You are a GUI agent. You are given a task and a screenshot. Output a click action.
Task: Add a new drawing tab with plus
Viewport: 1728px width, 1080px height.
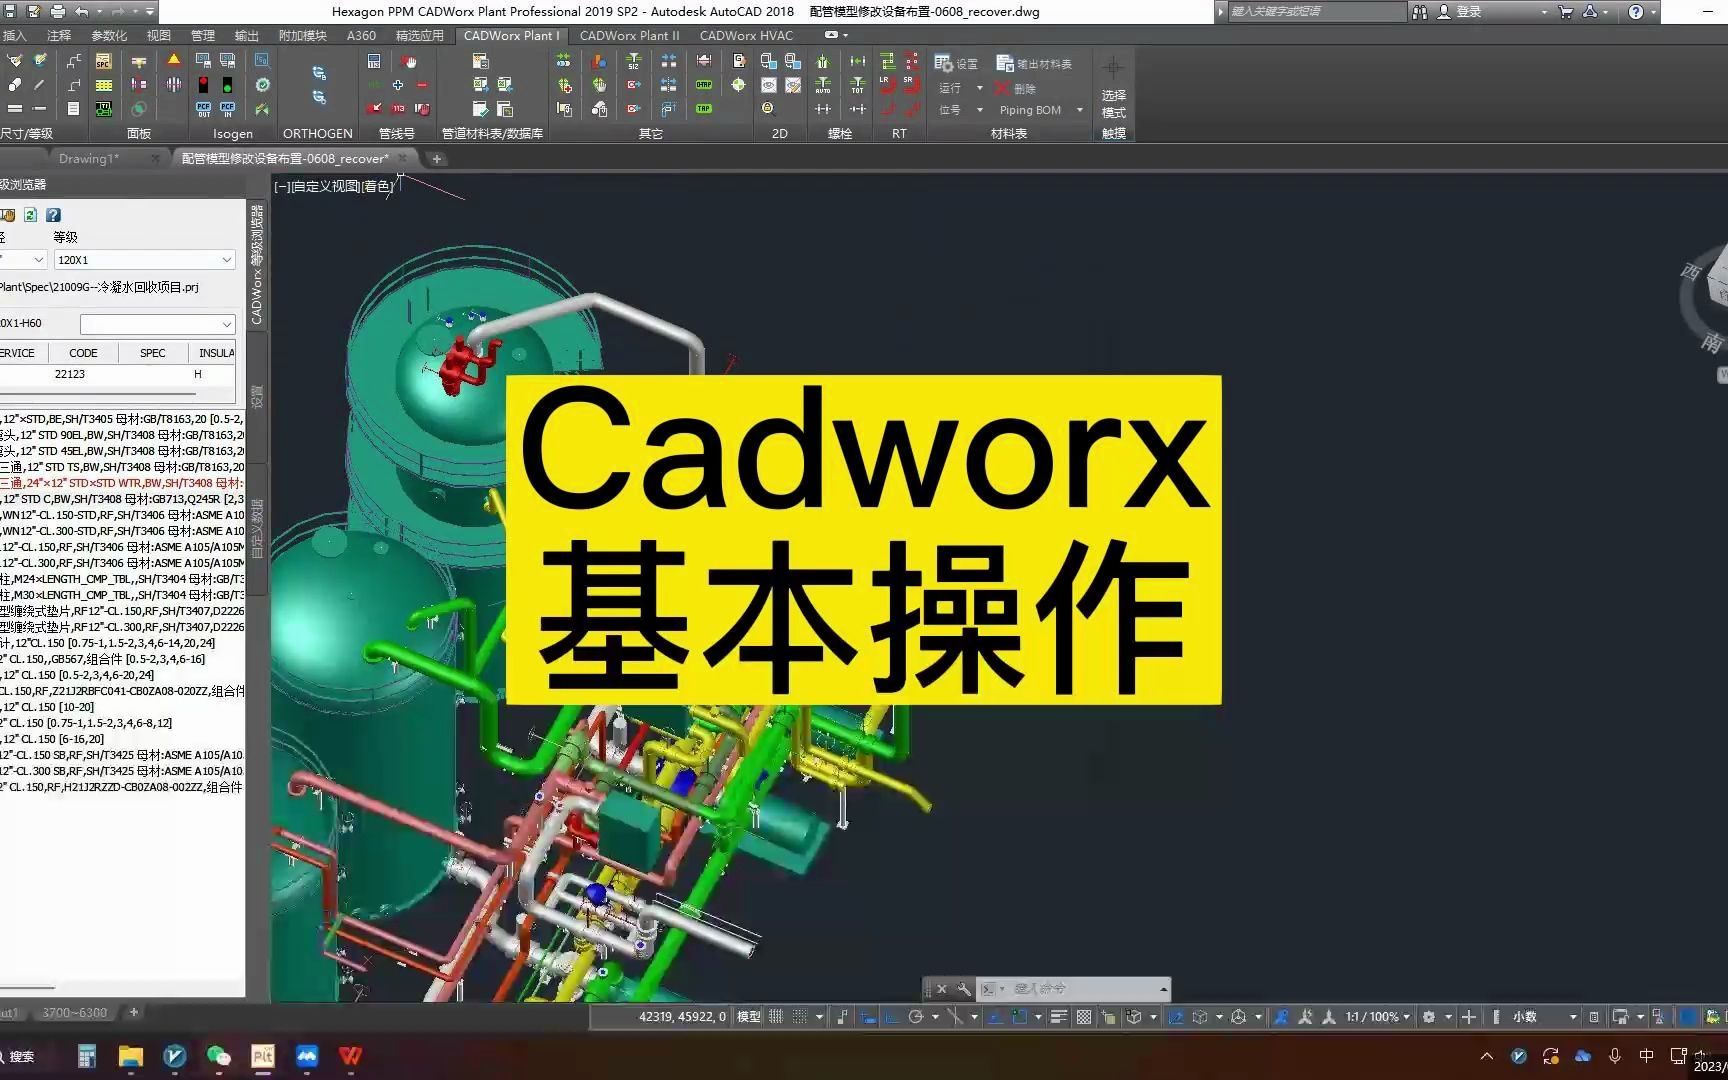[436, 158]
